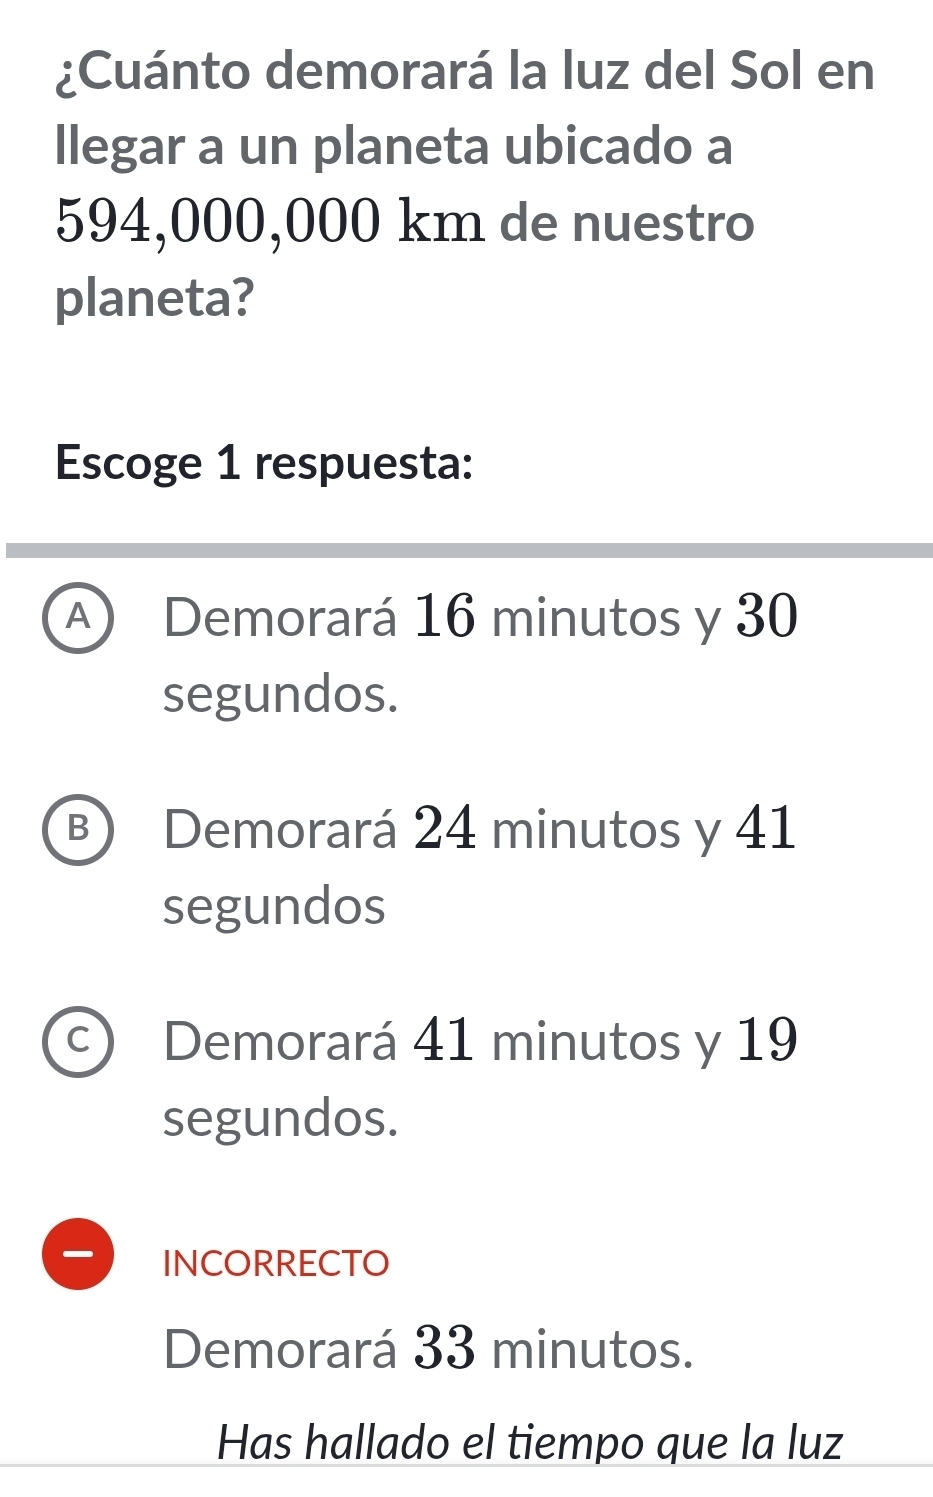Screen dimensions: 933x1497
Task: Click the number 33 in the incorrect answer
Action: point(444,1349)
